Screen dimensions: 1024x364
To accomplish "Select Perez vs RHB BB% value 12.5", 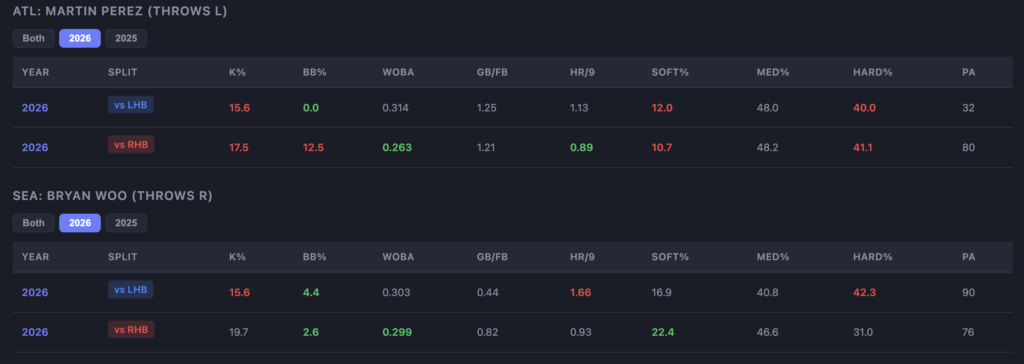I will click(313, 148).
